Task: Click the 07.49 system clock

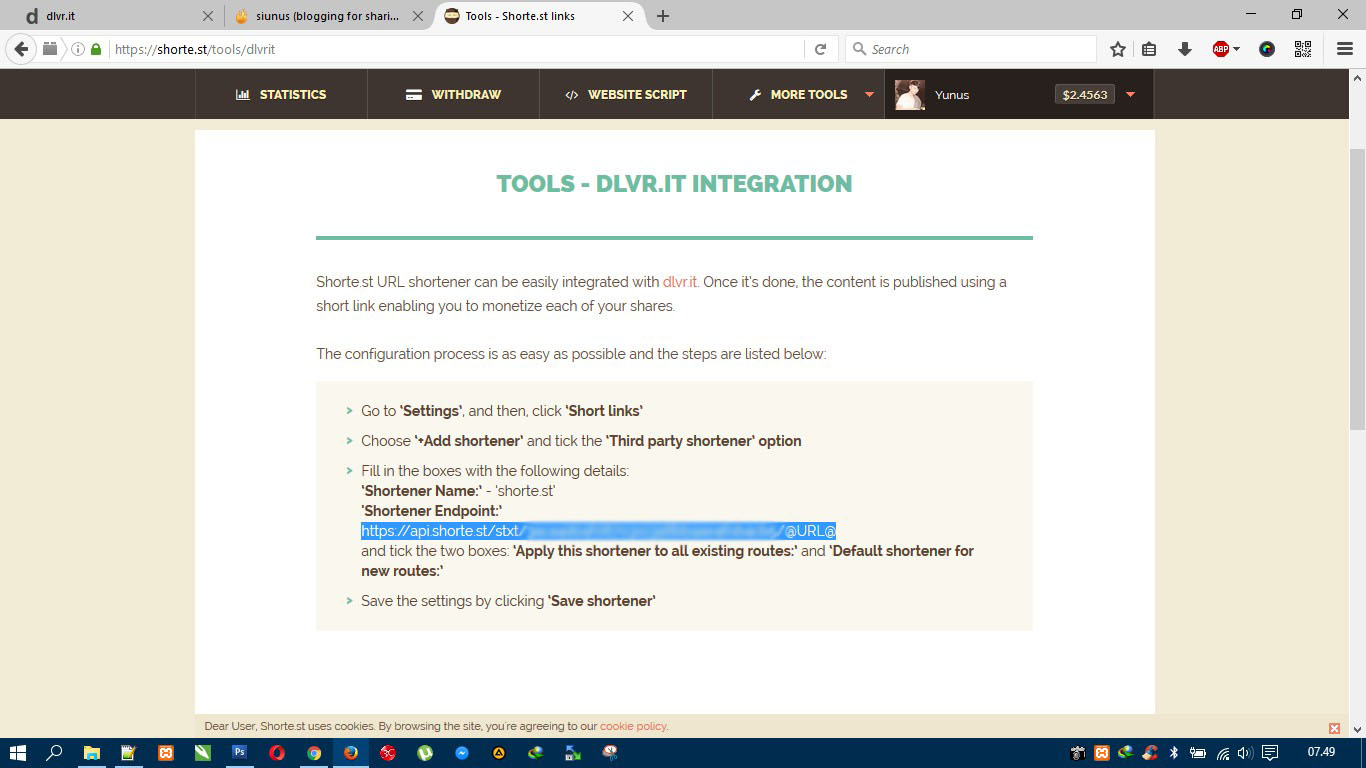Action: point(1321,752)
